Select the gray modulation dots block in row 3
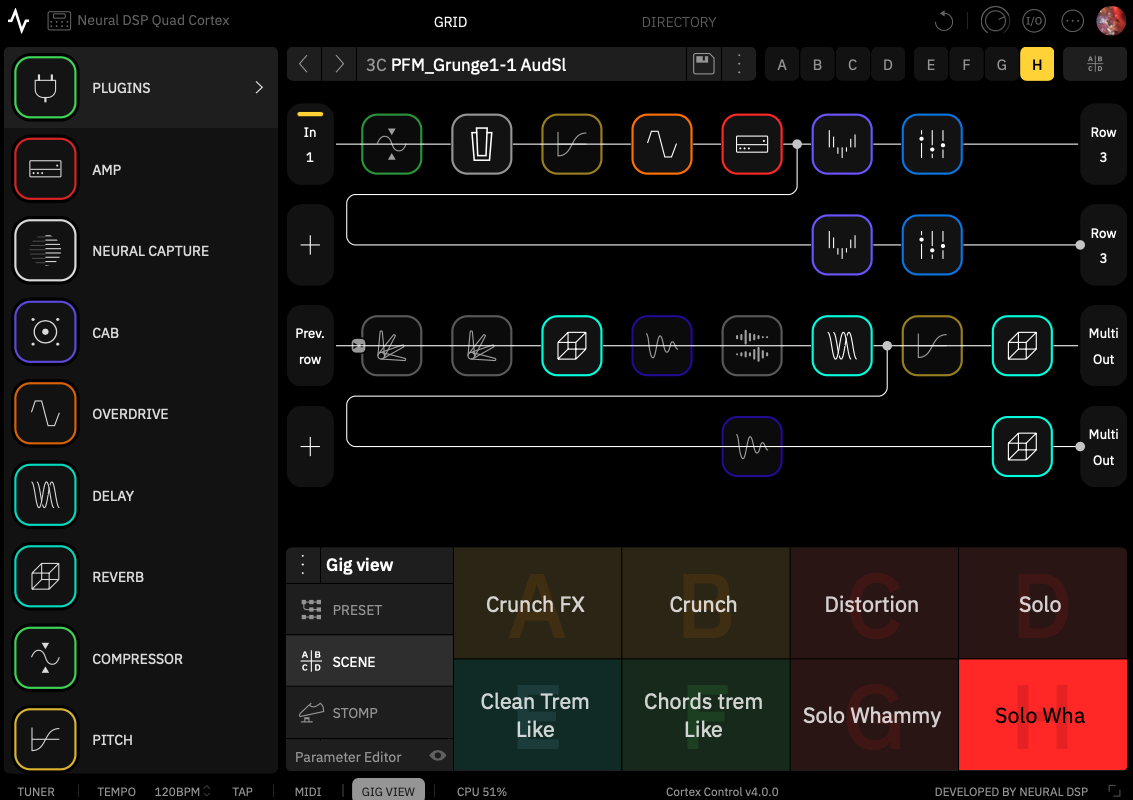Image resolution: width=1133 pixels, height=800 pixels. [x=752, y=345]
